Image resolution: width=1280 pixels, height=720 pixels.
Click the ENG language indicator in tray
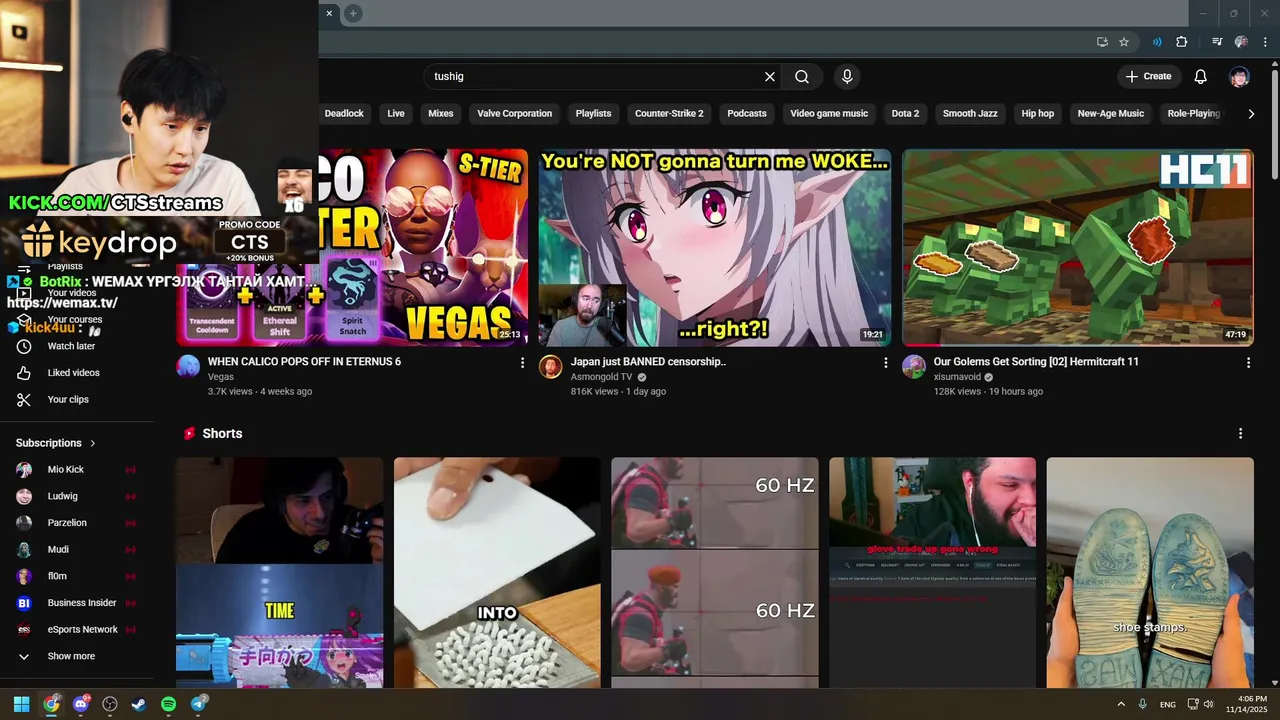1167,705
